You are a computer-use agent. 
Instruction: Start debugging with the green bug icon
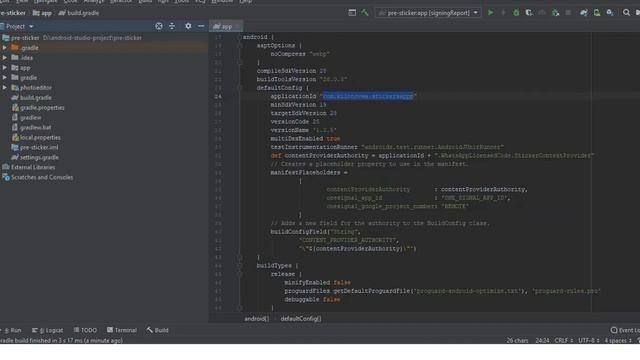coord(516,13)
